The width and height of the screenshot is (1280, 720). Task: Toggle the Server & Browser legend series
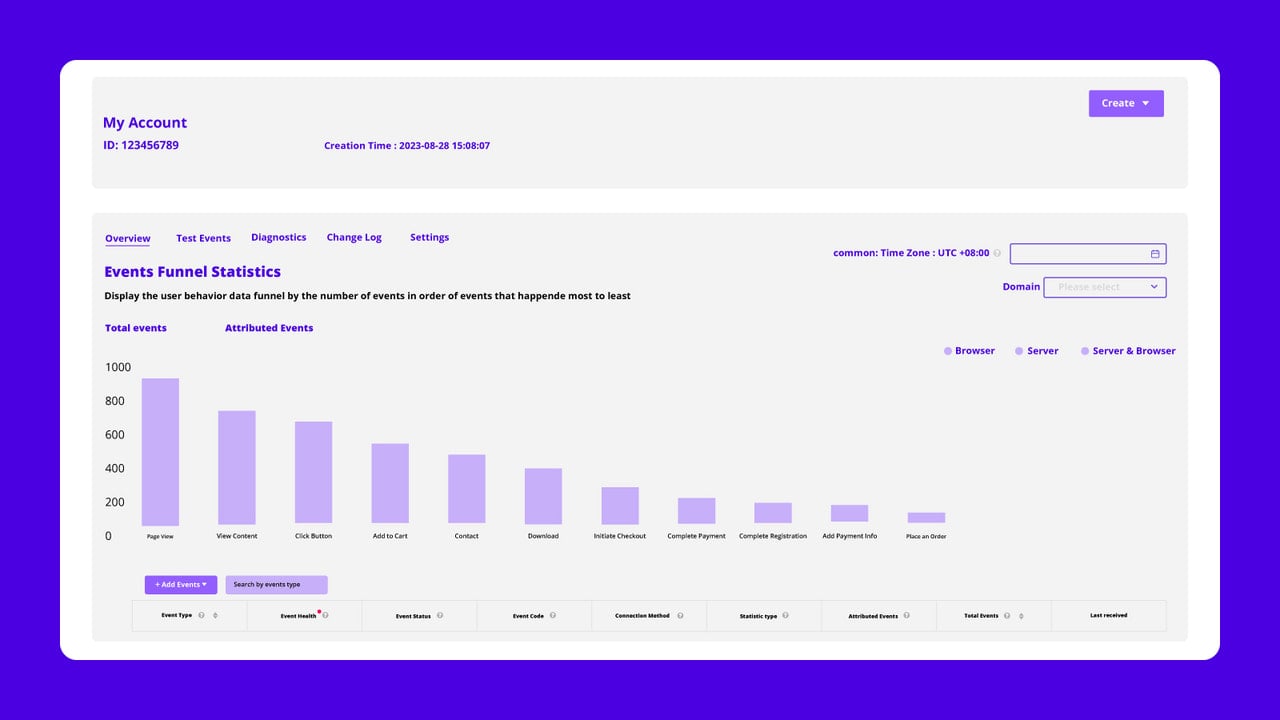[x=1128, y=351]
